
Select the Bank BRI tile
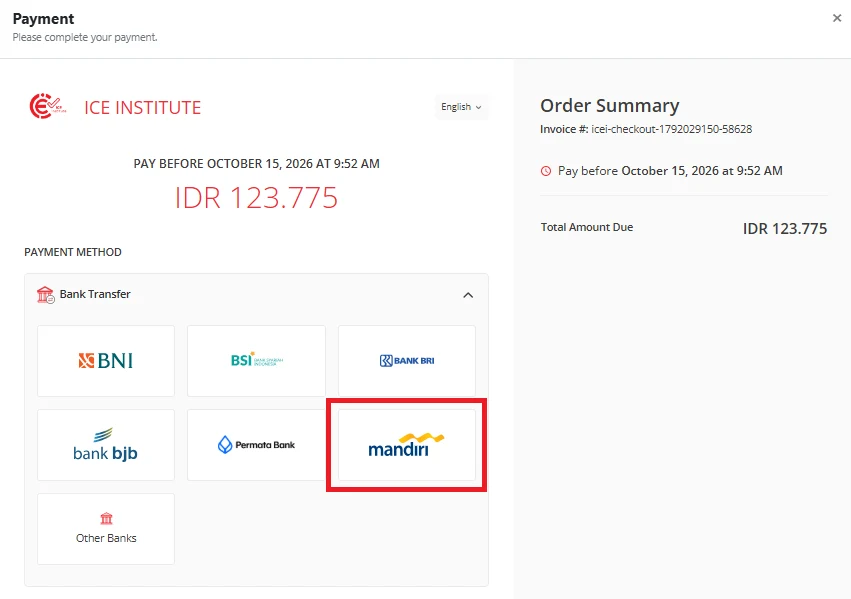tap(407, 361)
